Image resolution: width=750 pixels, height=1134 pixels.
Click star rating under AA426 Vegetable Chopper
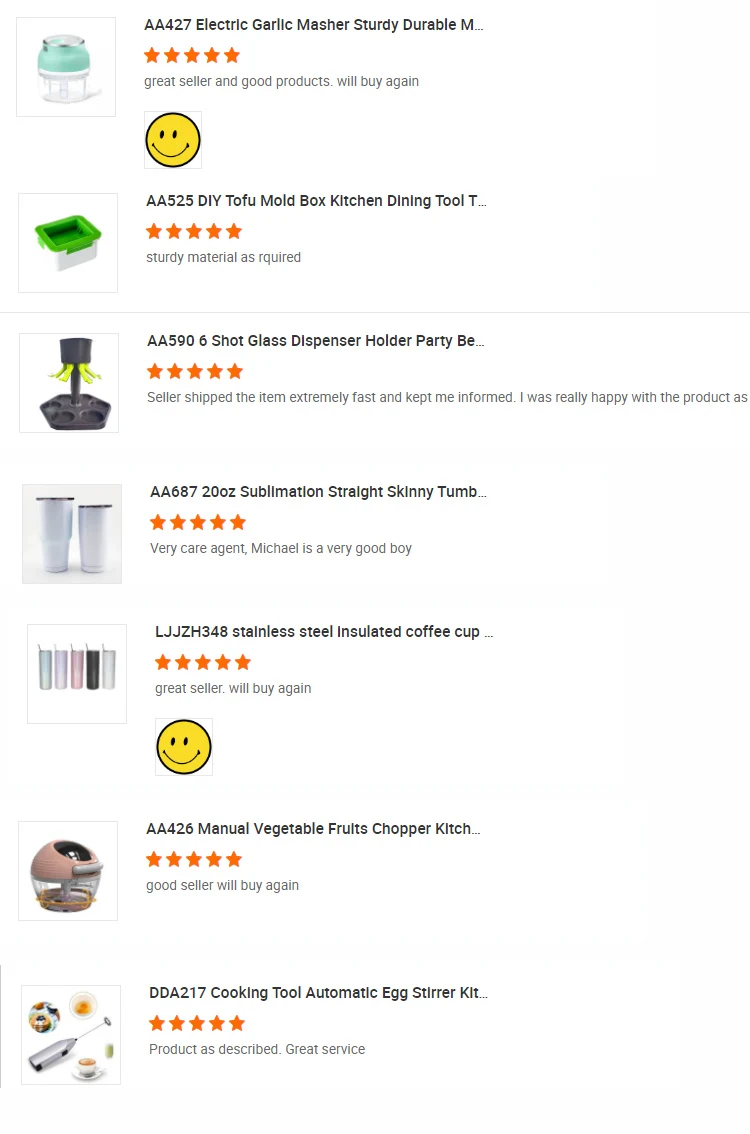(194, 859)
